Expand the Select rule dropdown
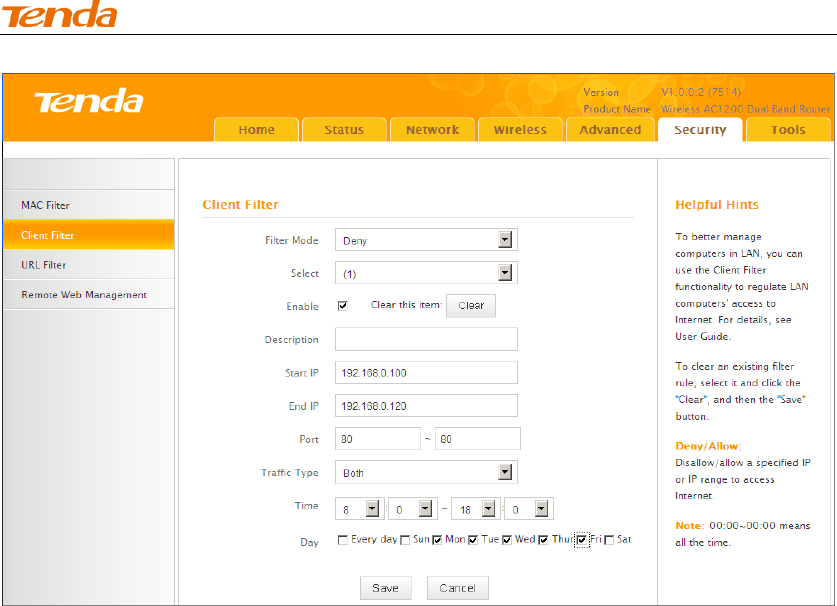The height and width of the screenshot is (606, 837). click(427, 273)
